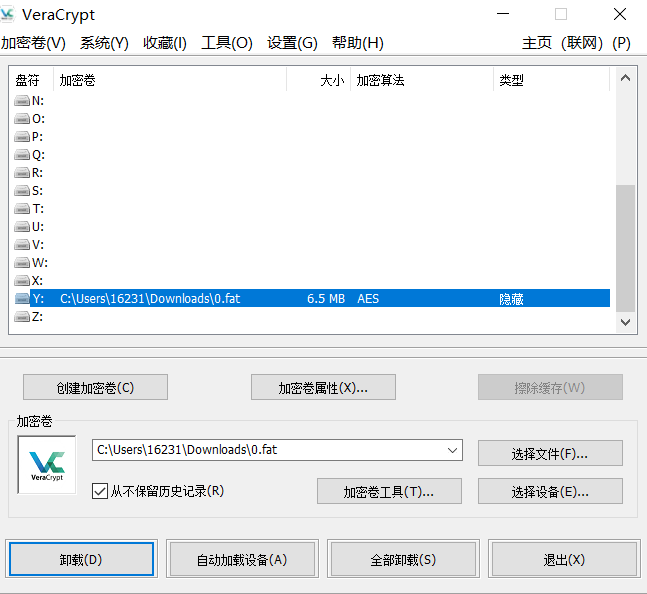The image size is (647, 594).
Task: Click the 类型 column header
Action: [x=551, y=80]
